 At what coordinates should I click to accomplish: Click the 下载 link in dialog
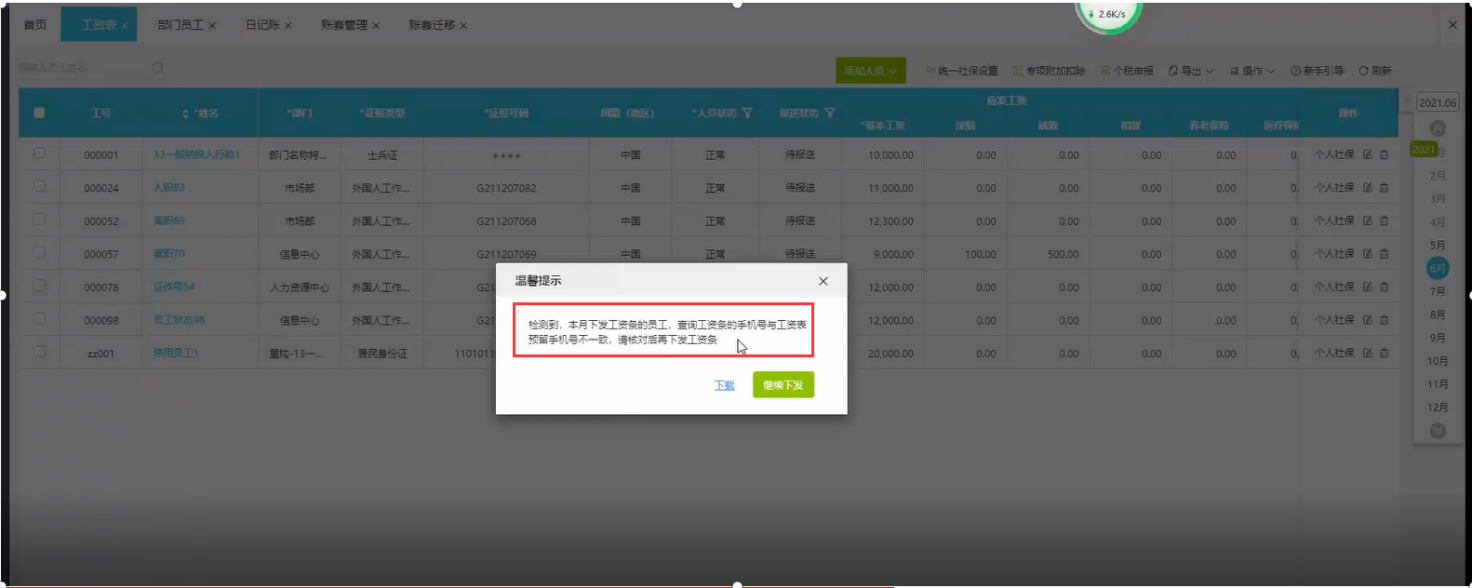coord(724,385)
